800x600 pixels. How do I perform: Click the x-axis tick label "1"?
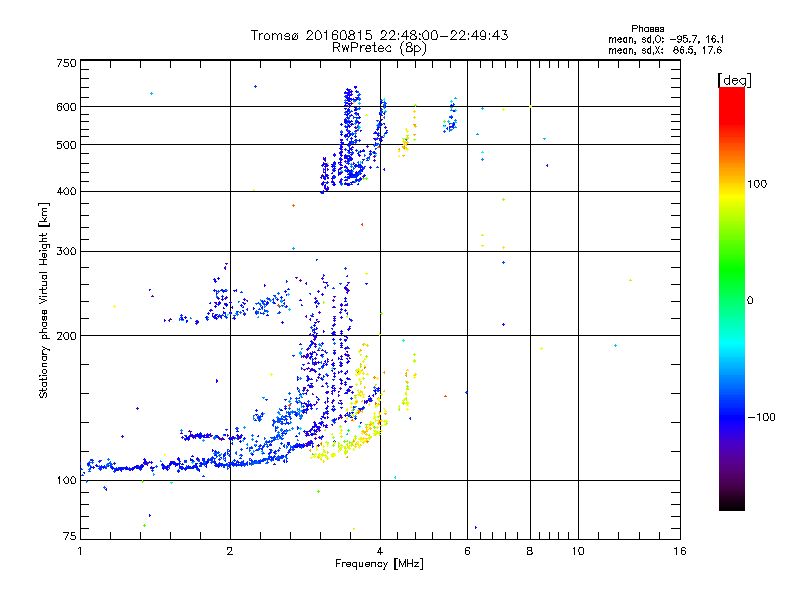(x=80, y=551)
